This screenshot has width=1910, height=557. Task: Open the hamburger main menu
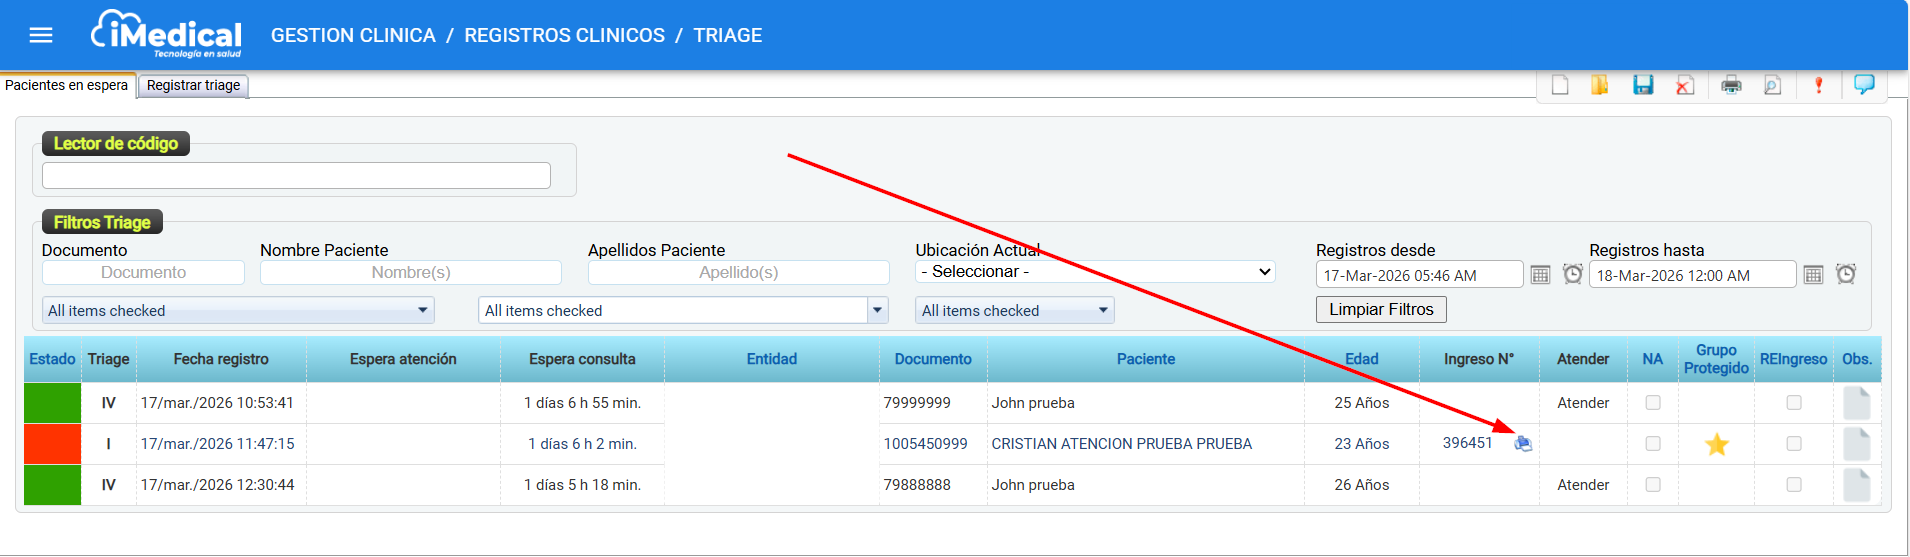[x=41, y=36]
